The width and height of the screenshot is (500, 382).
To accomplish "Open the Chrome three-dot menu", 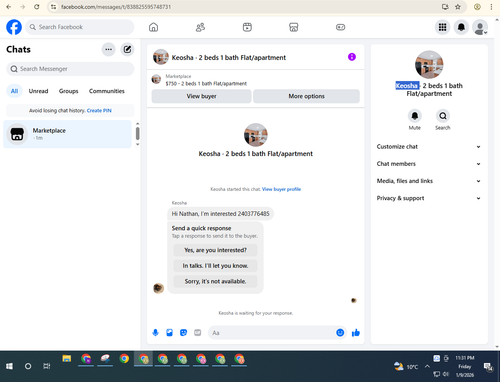I will click(491, 7).
